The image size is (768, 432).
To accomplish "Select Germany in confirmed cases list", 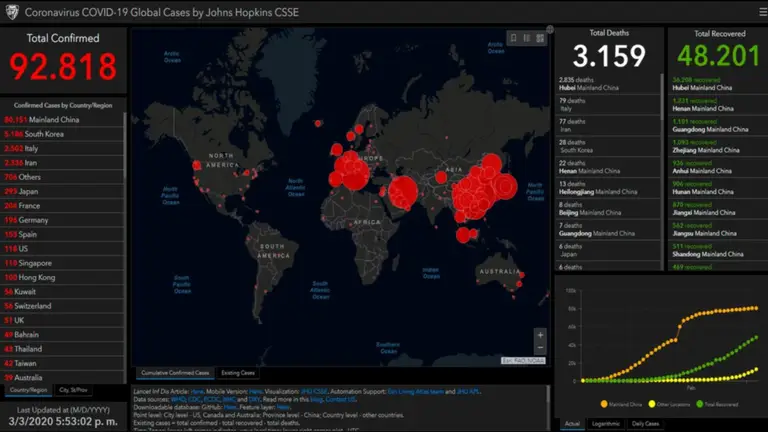I will pyautogui.click(x=62, y=220).
